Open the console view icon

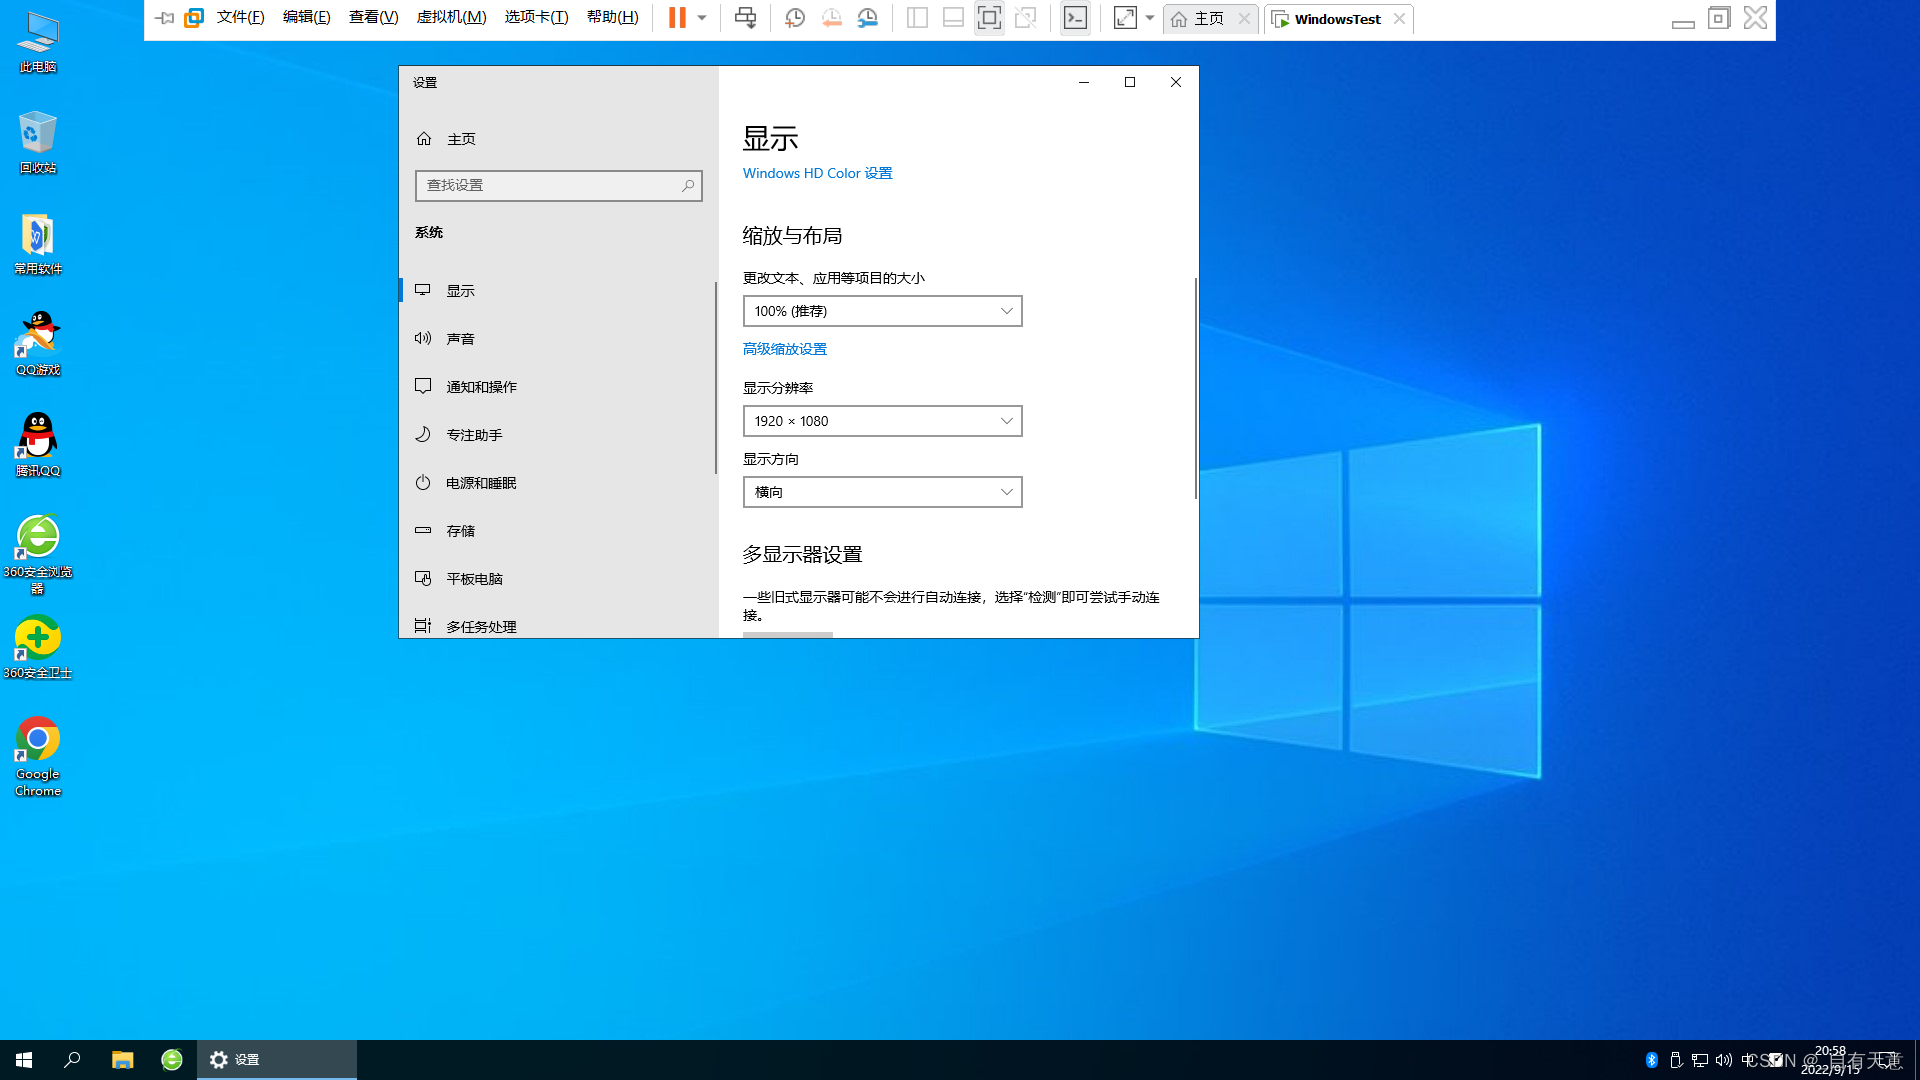(1075, 18)
